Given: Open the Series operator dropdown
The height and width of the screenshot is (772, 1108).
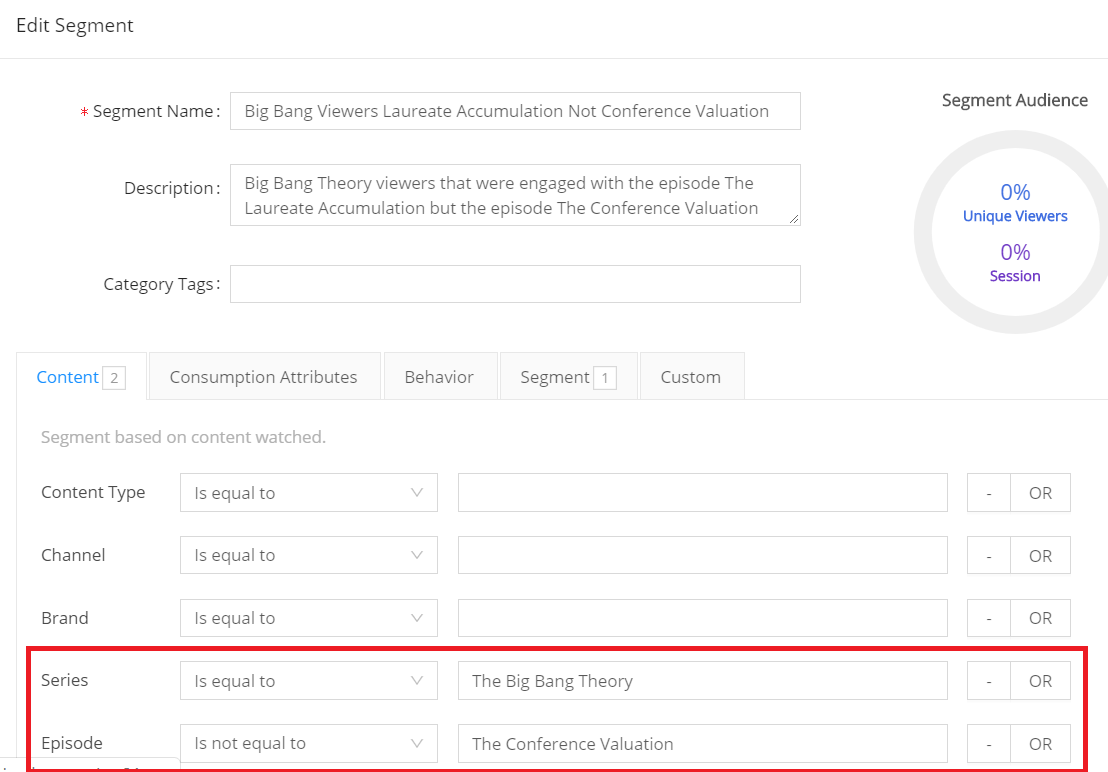Looking at the screenshot, I should point(309,681).
